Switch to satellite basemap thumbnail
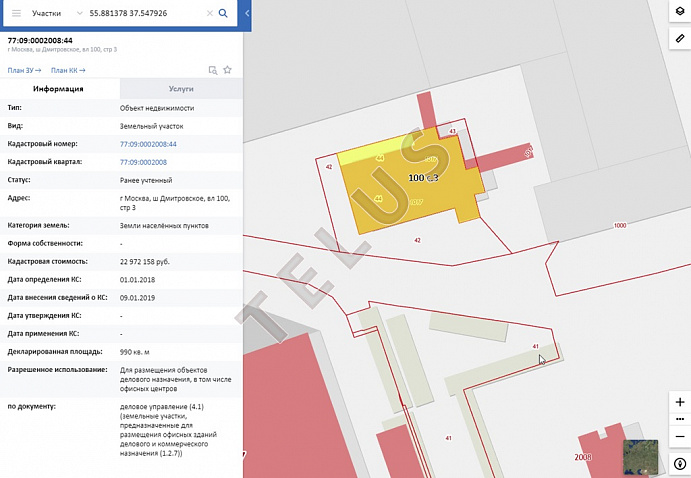The image size is (691, 478). 640,457
